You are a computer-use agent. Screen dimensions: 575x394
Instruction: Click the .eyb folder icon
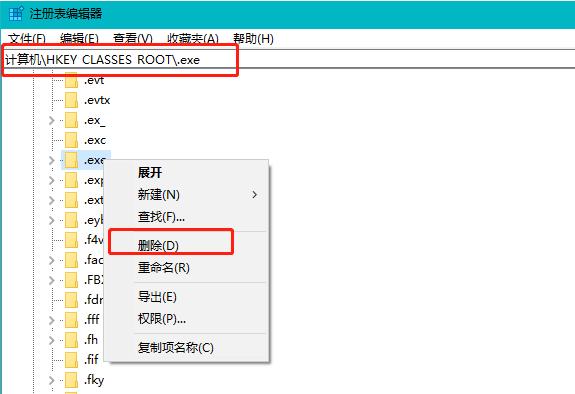click(71, 220)
